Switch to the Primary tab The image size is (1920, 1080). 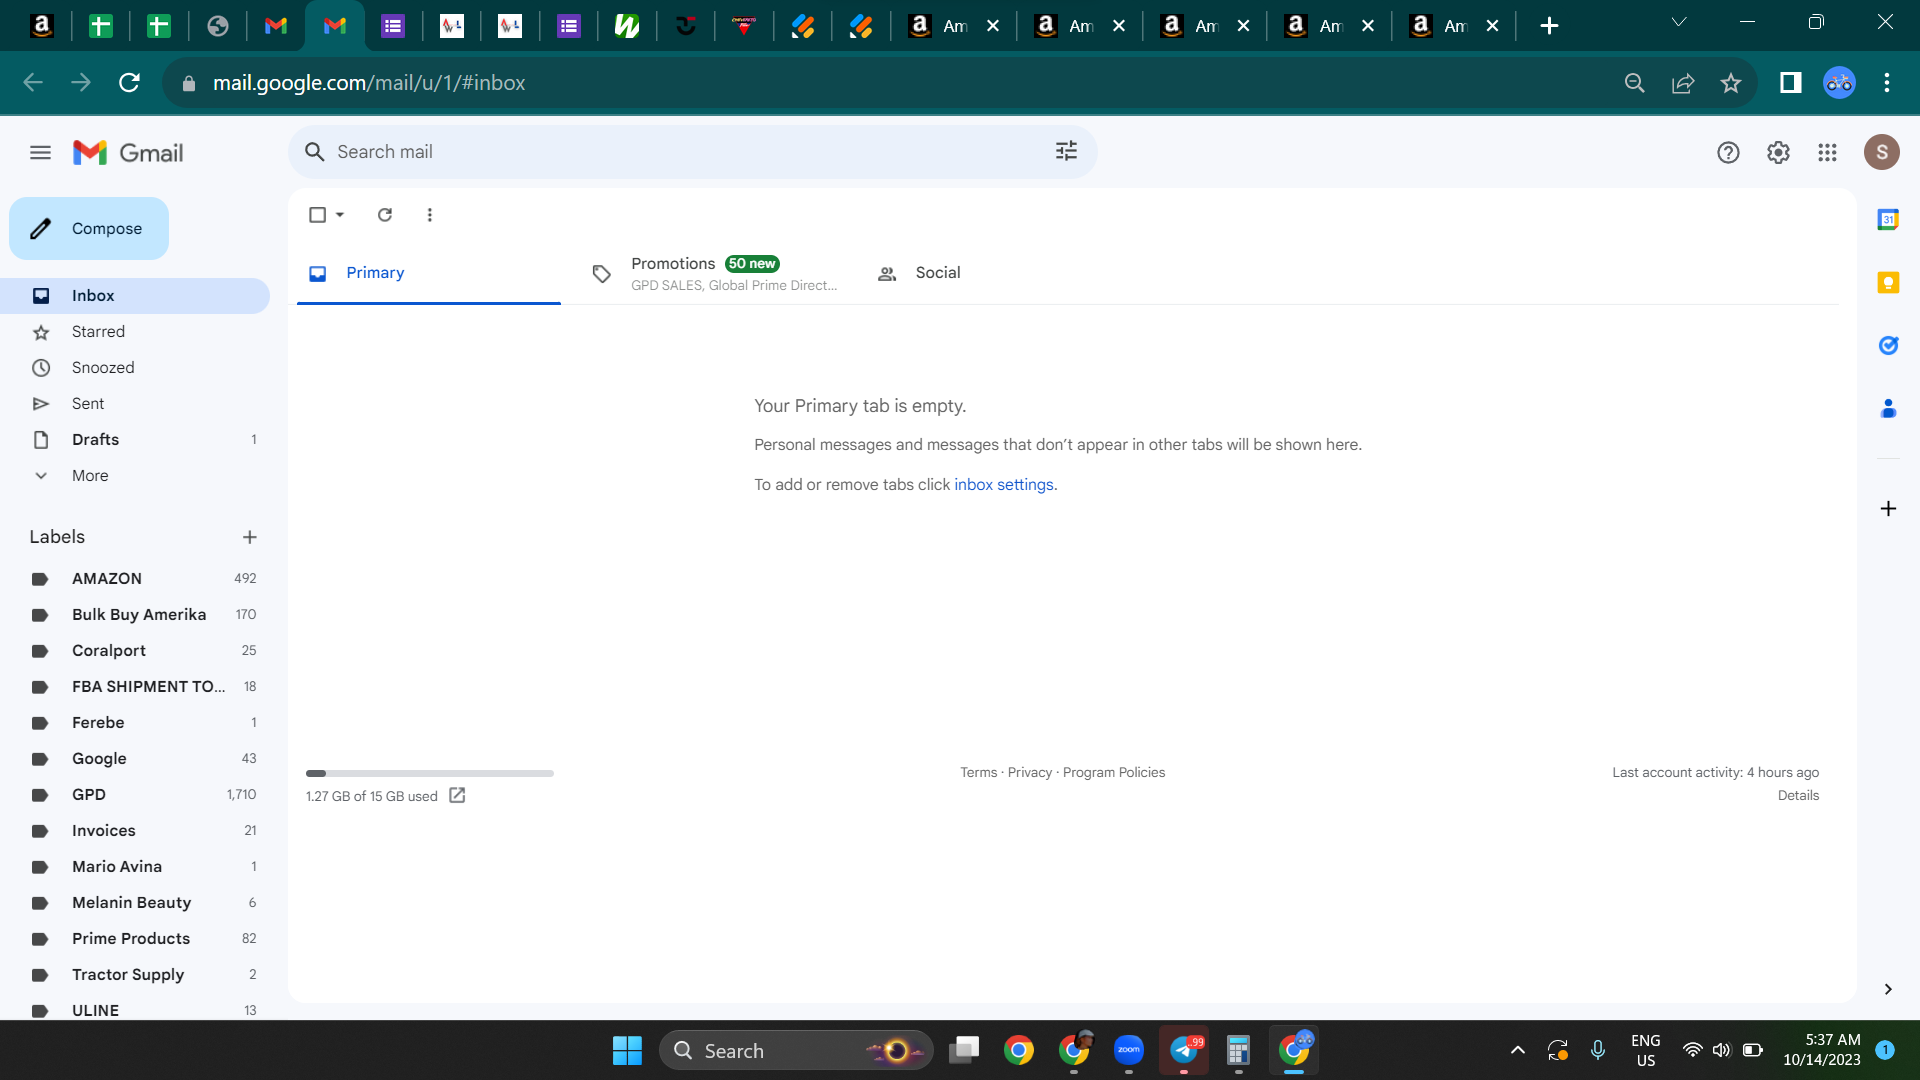pos(429,273)
